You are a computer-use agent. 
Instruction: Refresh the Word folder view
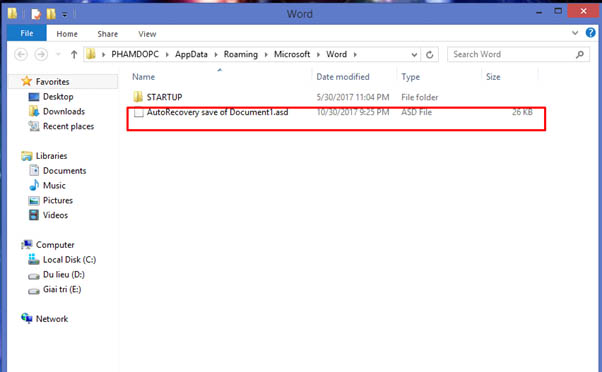(x=430, y=55)
